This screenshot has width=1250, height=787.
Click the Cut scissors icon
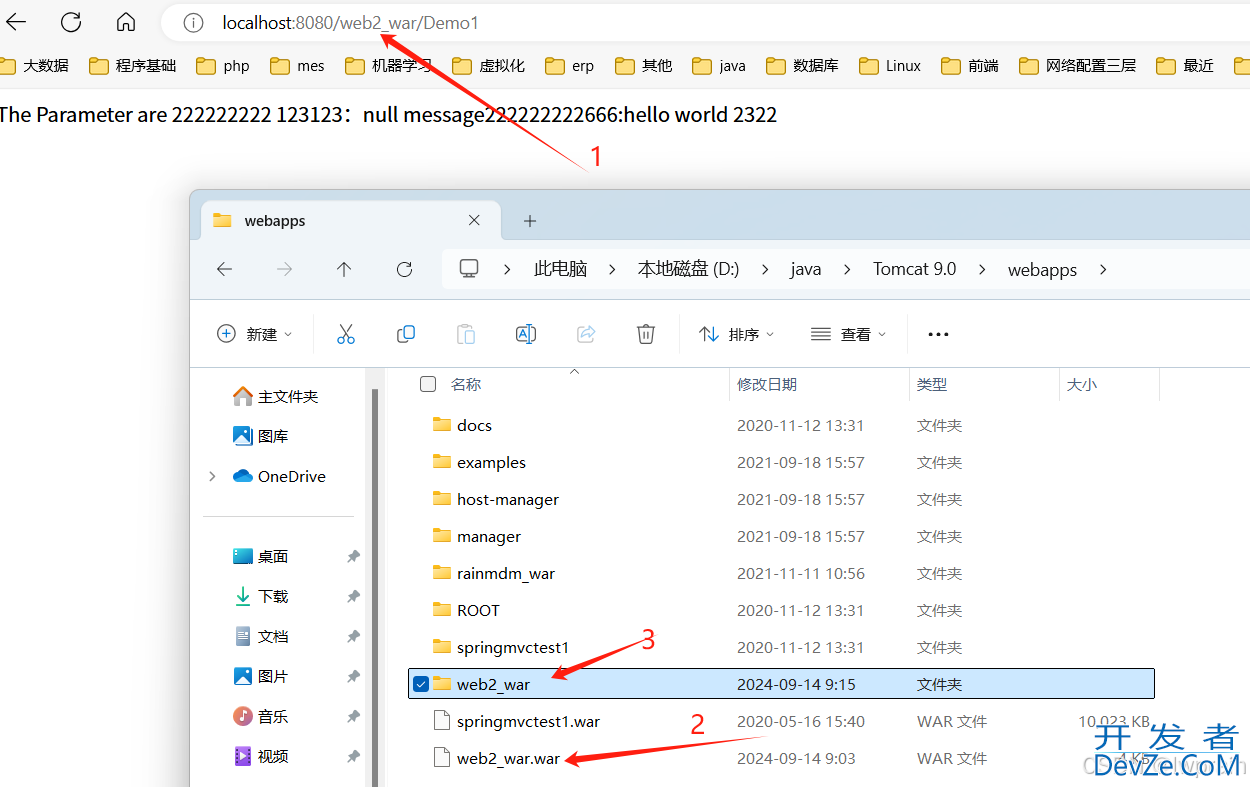coord(346,334)
